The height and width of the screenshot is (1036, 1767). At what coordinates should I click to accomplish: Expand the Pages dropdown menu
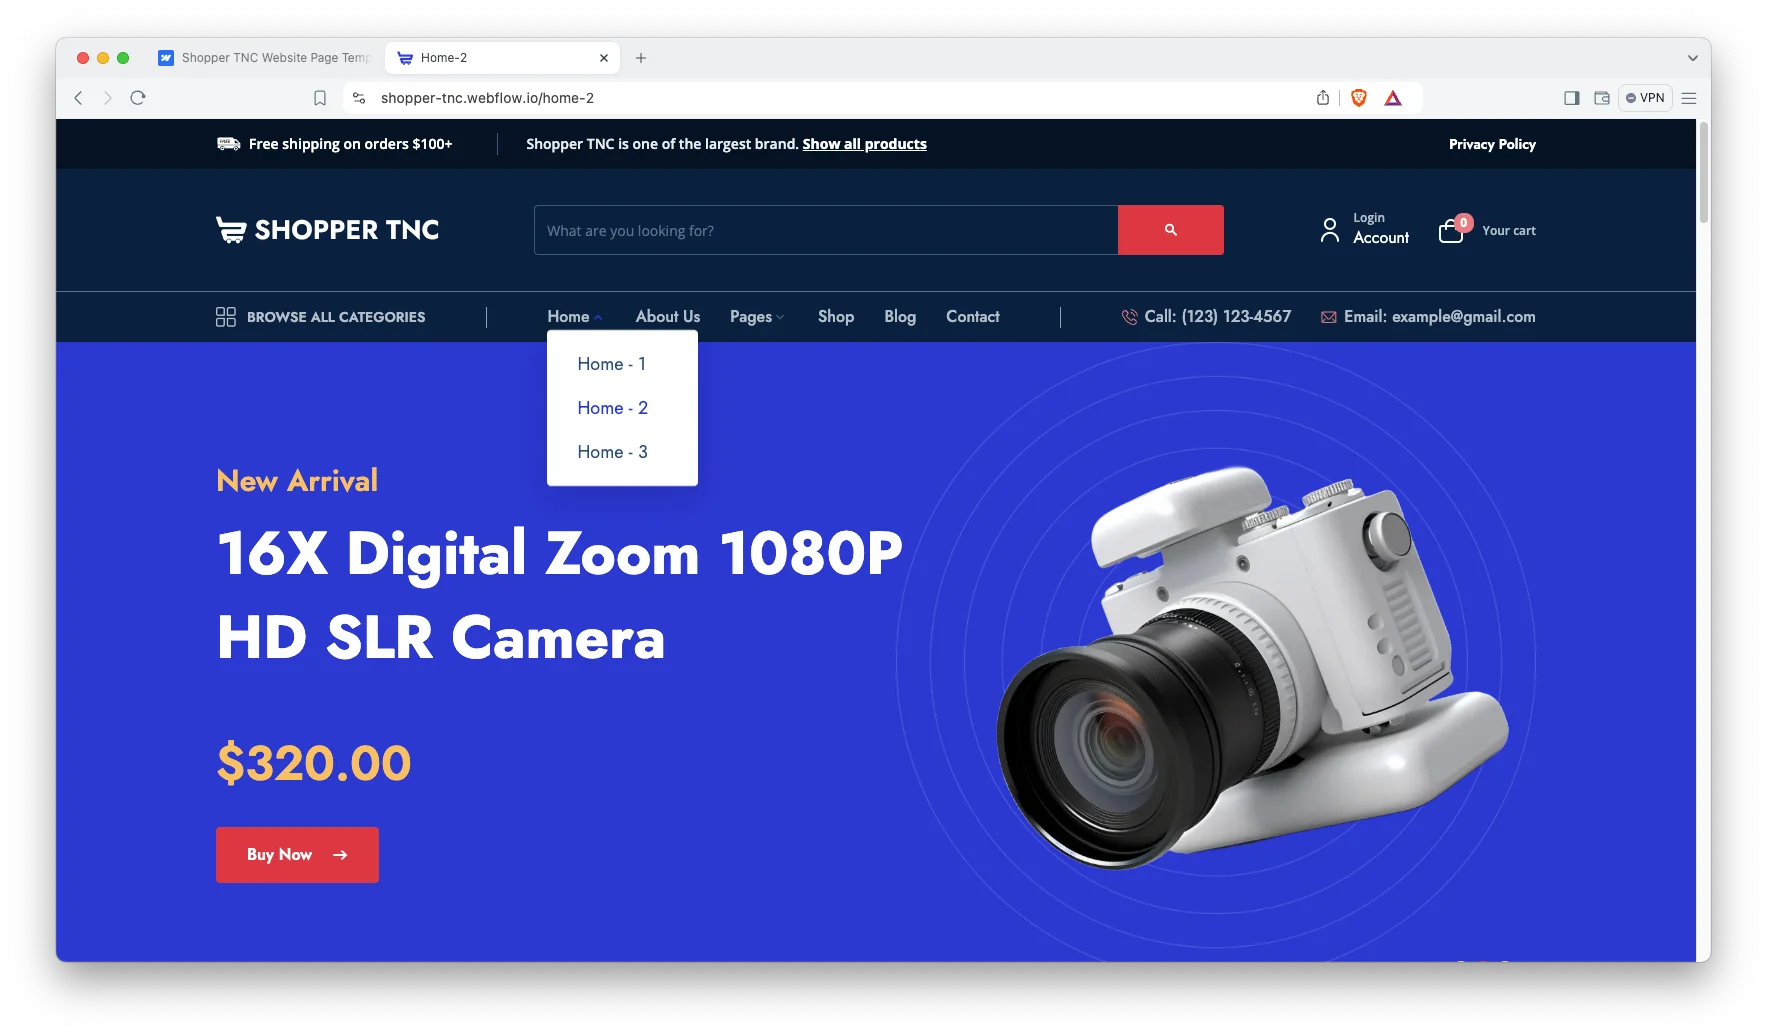pos(756,317)
